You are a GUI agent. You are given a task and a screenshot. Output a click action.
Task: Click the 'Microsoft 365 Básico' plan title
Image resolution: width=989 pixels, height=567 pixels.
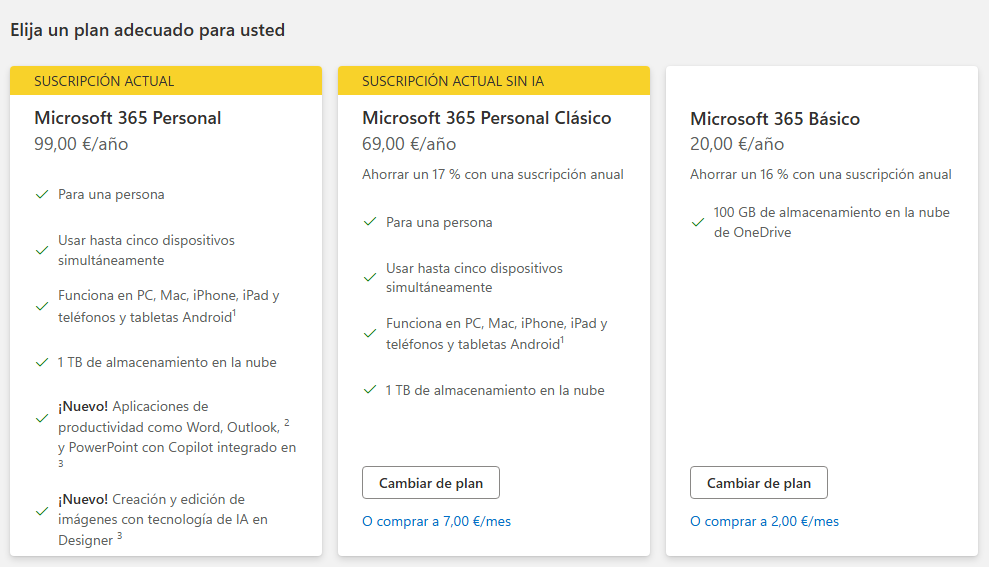click(x=775, y=119)
